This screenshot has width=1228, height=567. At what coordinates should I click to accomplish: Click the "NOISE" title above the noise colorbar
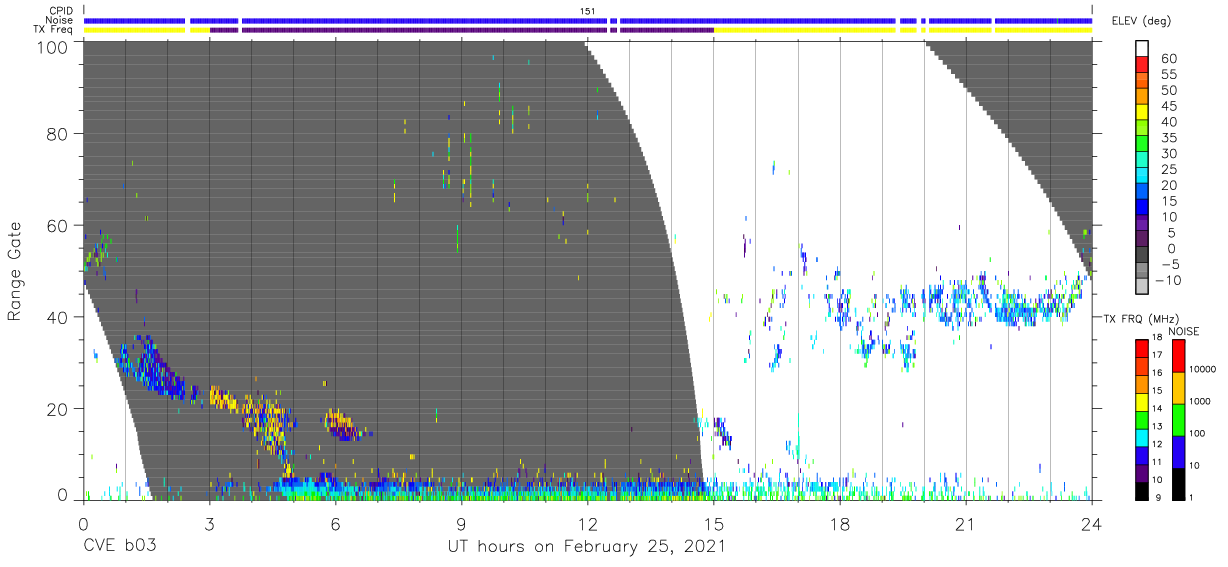point(1183,331)
